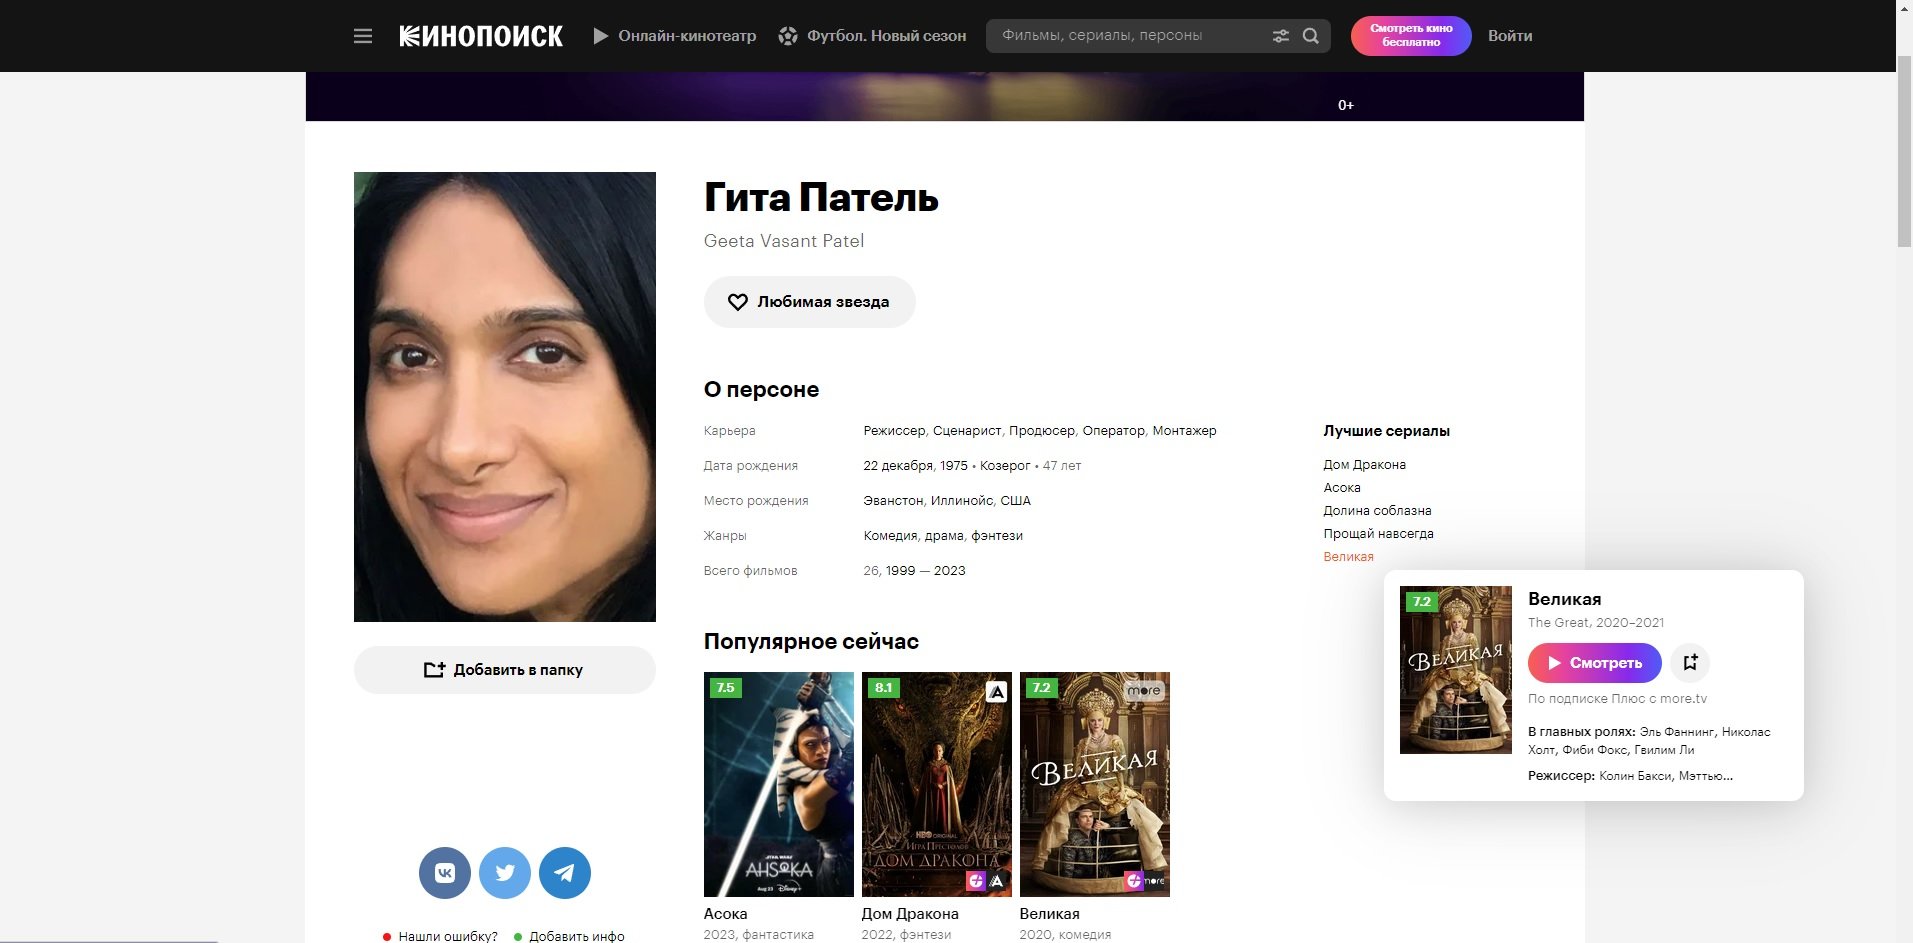Click the Kinopoisk logo
This screenshot has height=943, width=1913.
481,36
